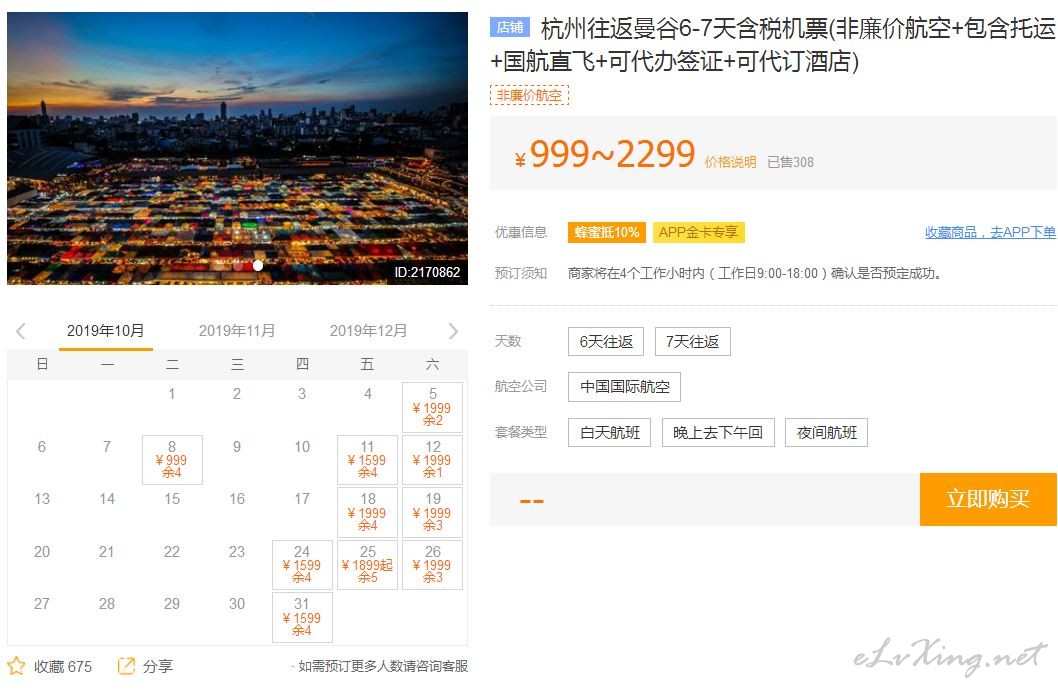Choose the 7天往返 option
1058x690 pixels.
[x=692, y=341]
